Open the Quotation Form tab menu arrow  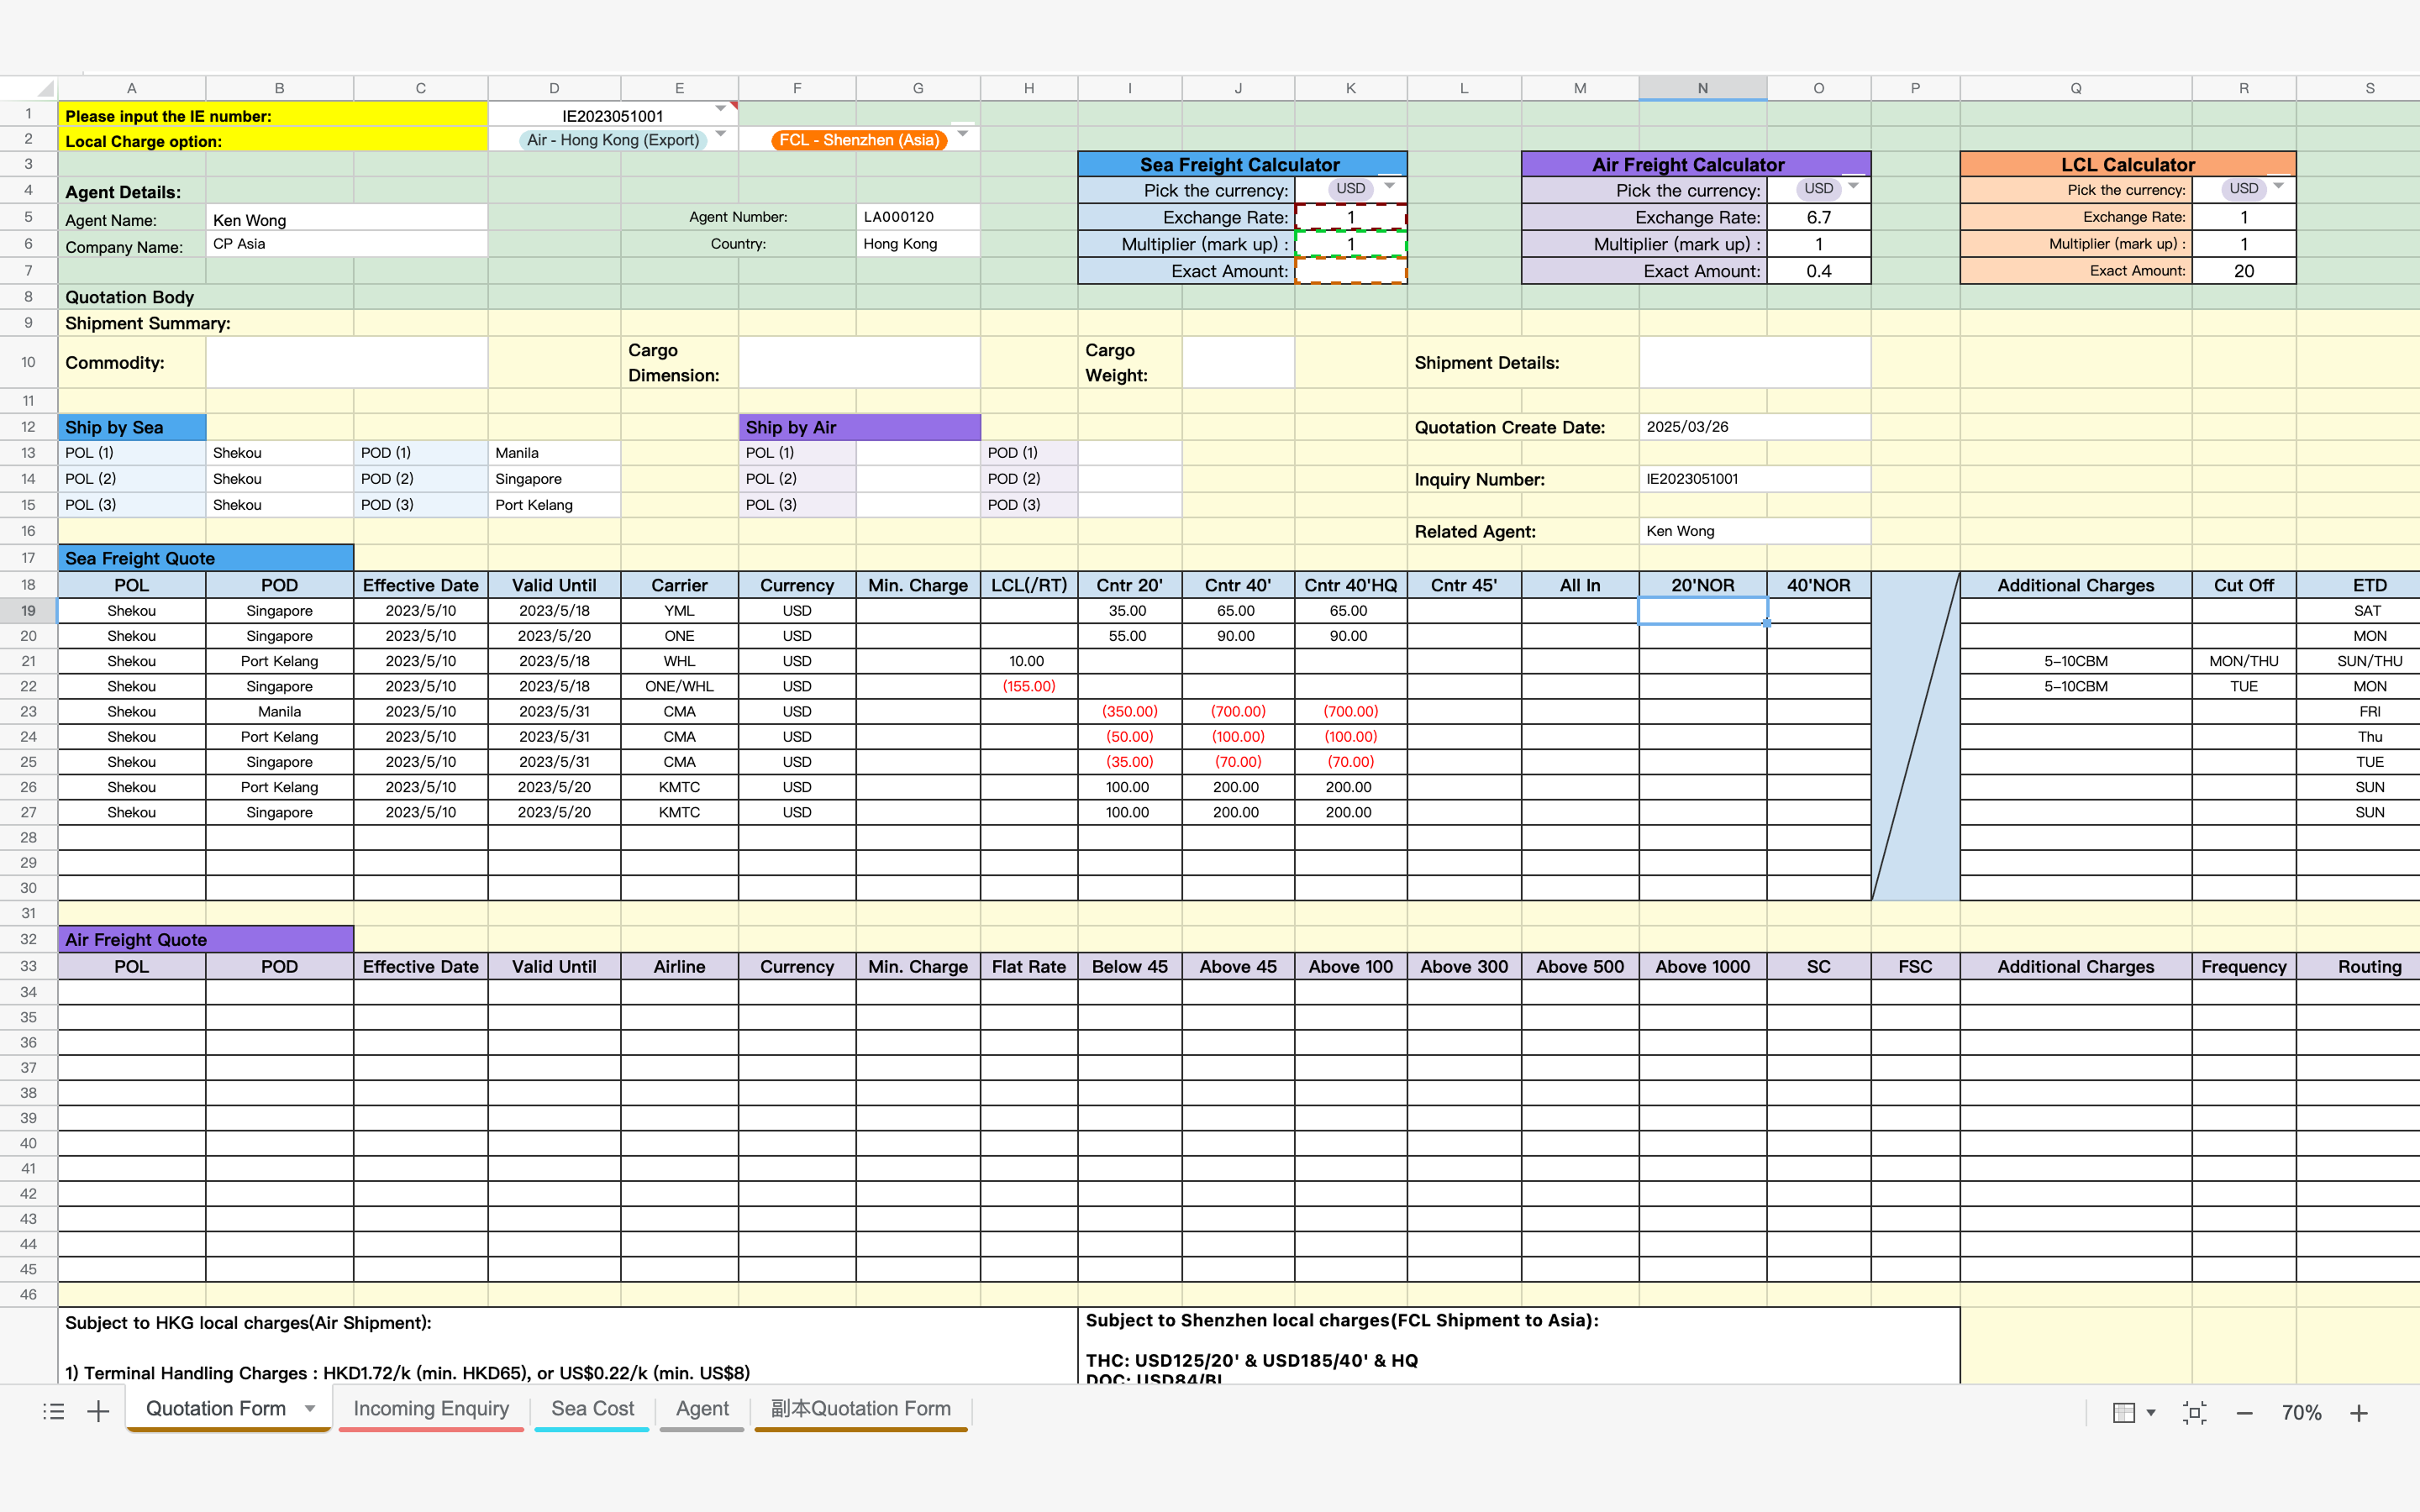pos(310,1409)
